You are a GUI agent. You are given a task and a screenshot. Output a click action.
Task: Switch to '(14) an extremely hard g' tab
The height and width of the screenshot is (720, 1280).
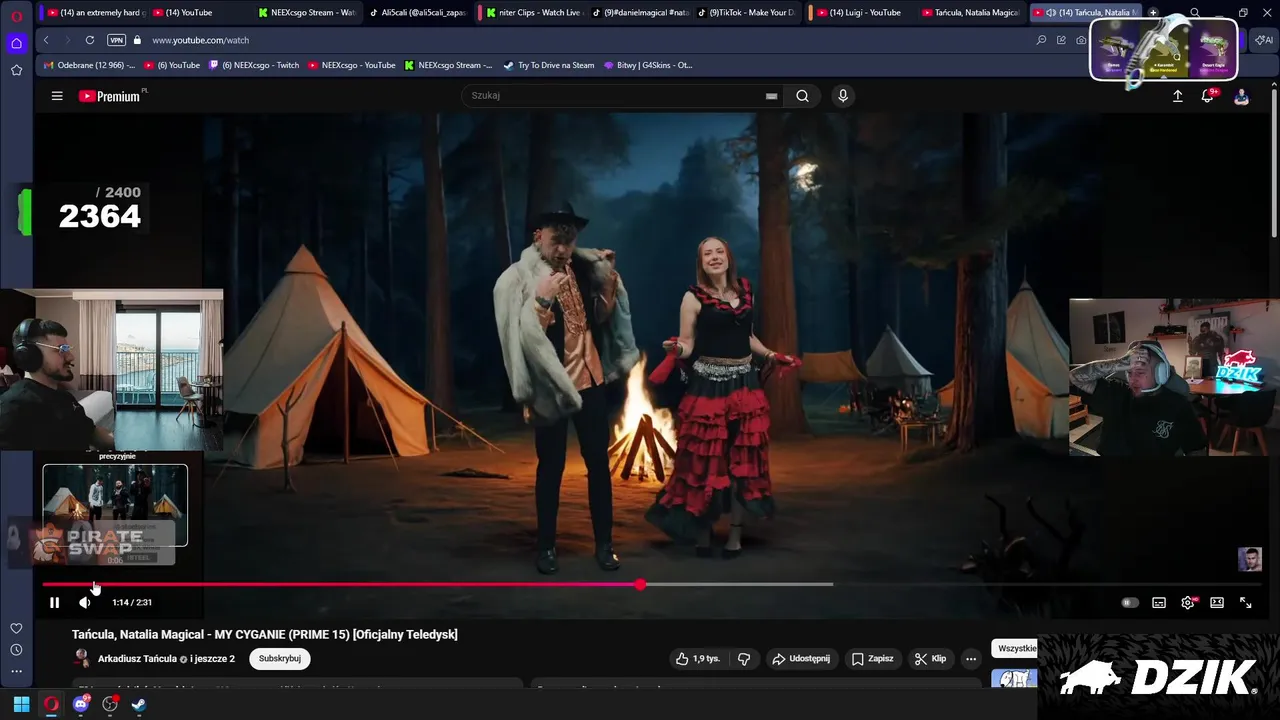click(x=95, y=12)
